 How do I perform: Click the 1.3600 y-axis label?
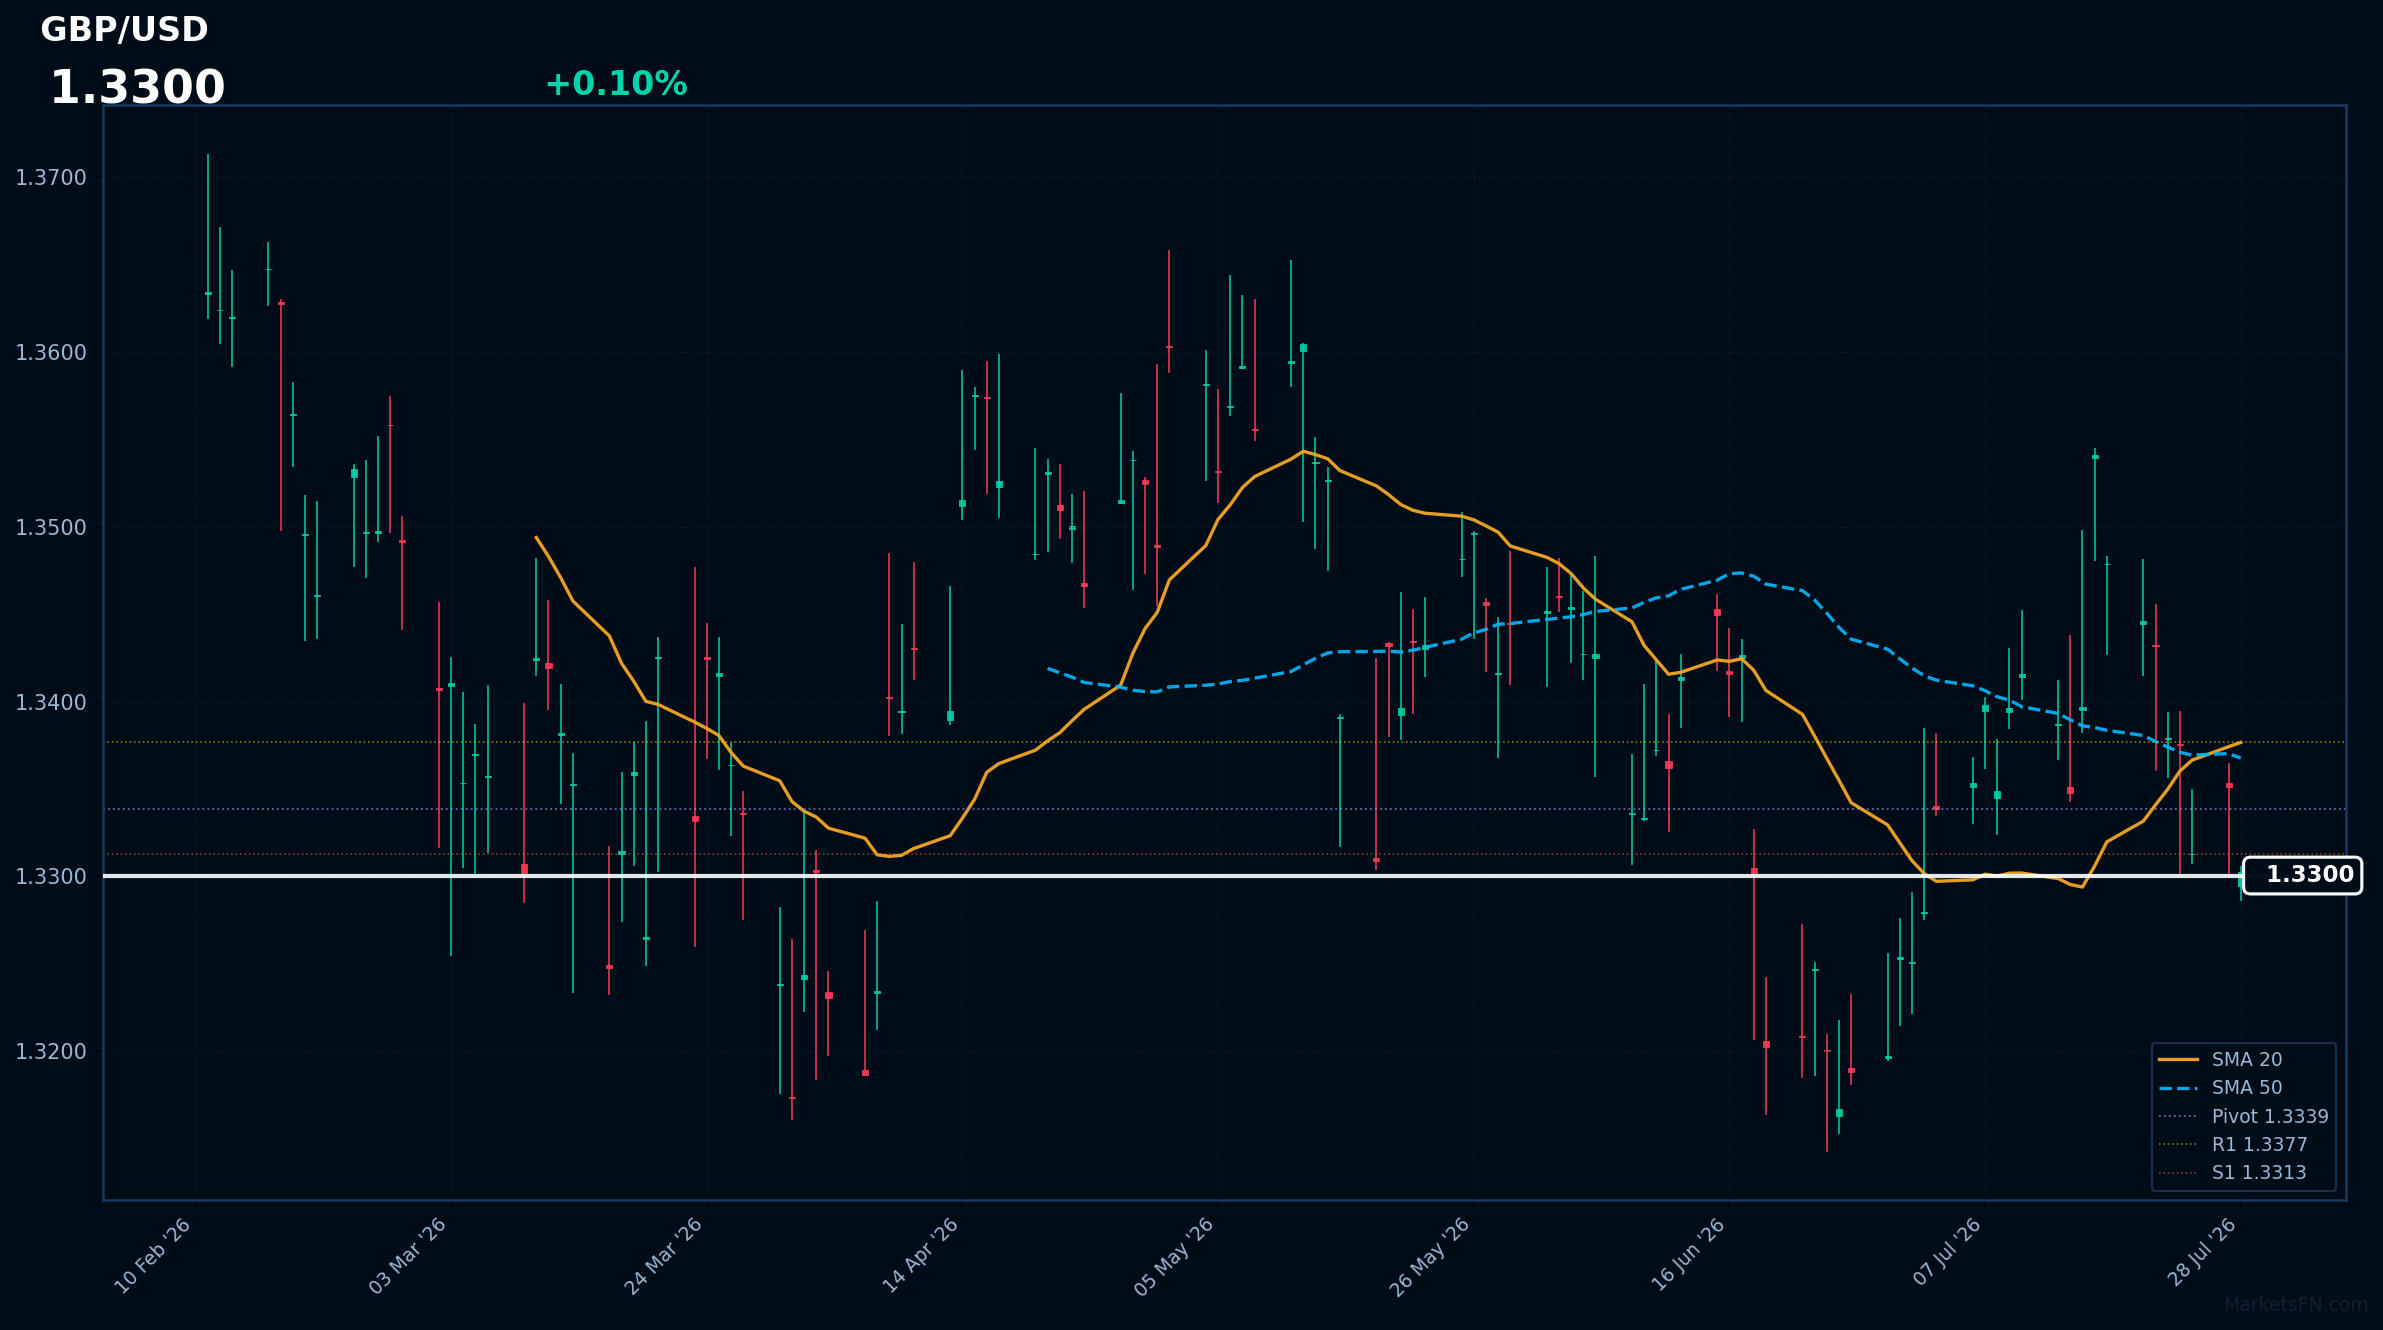tap(51, 353)
